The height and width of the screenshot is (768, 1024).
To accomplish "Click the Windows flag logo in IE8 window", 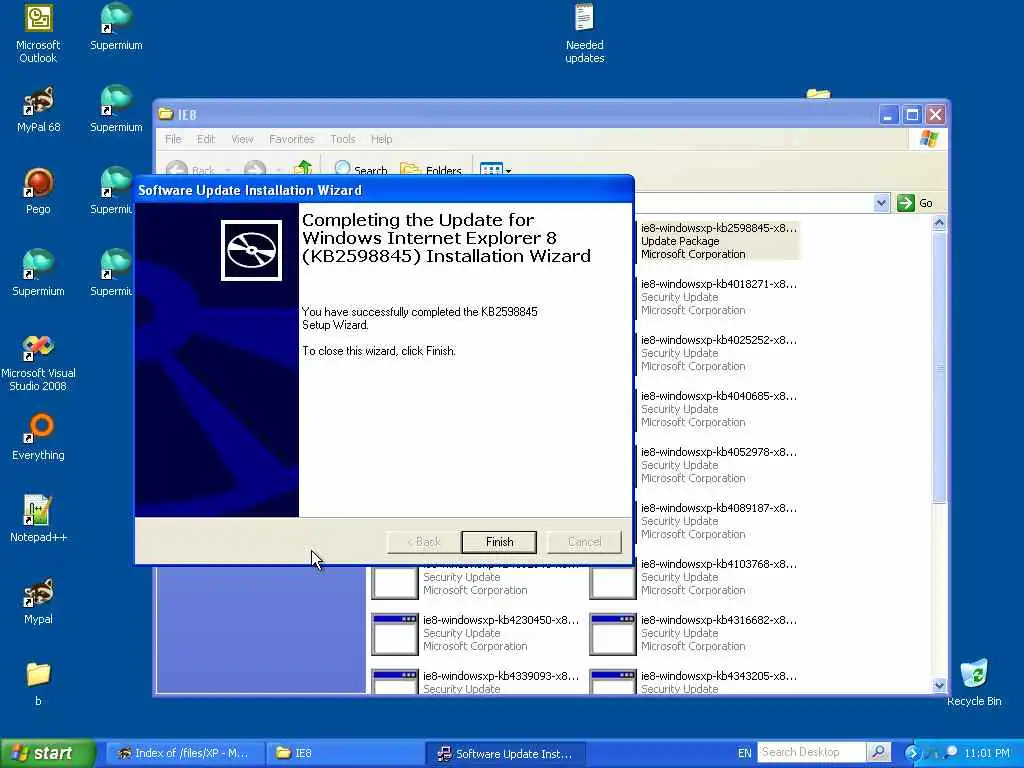I will 928,139.
